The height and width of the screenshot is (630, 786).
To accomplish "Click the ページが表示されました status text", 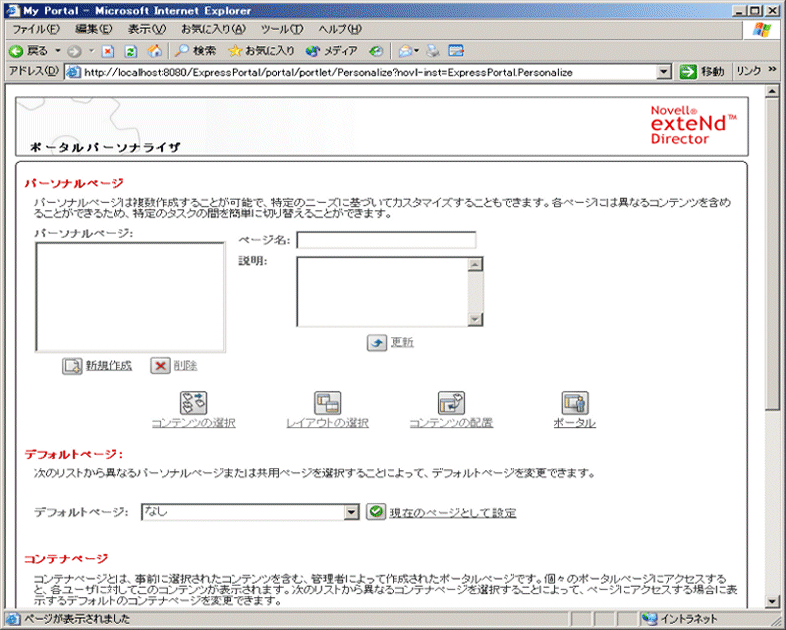I will tap(77, 619).
